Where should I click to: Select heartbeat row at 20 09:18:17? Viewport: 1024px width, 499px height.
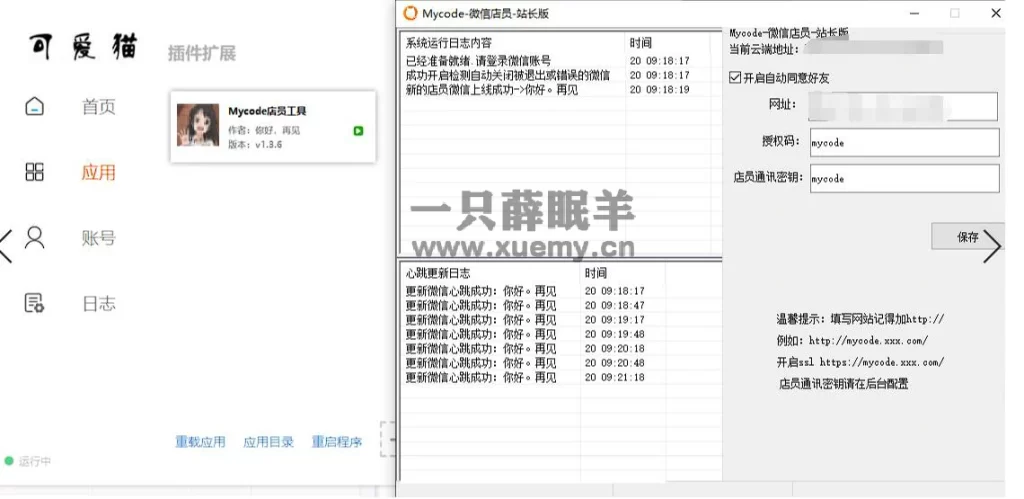point(525,291)
